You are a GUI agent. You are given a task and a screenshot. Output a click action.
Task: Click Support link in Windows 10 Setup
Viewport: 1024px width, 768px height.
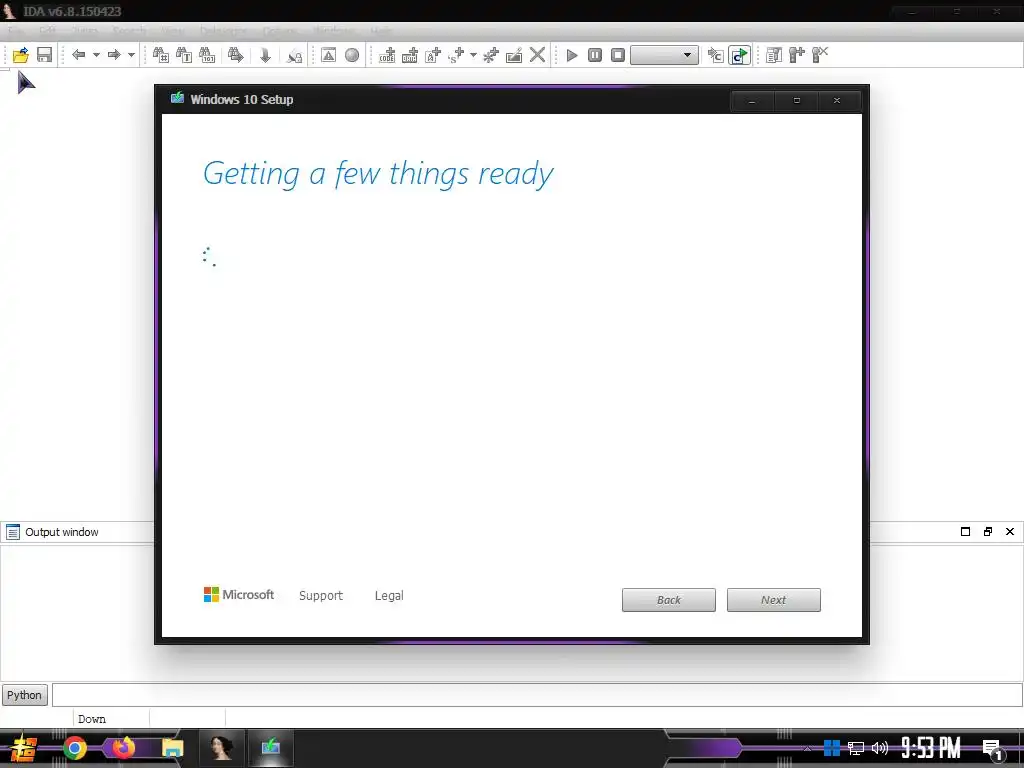[321, 596]
